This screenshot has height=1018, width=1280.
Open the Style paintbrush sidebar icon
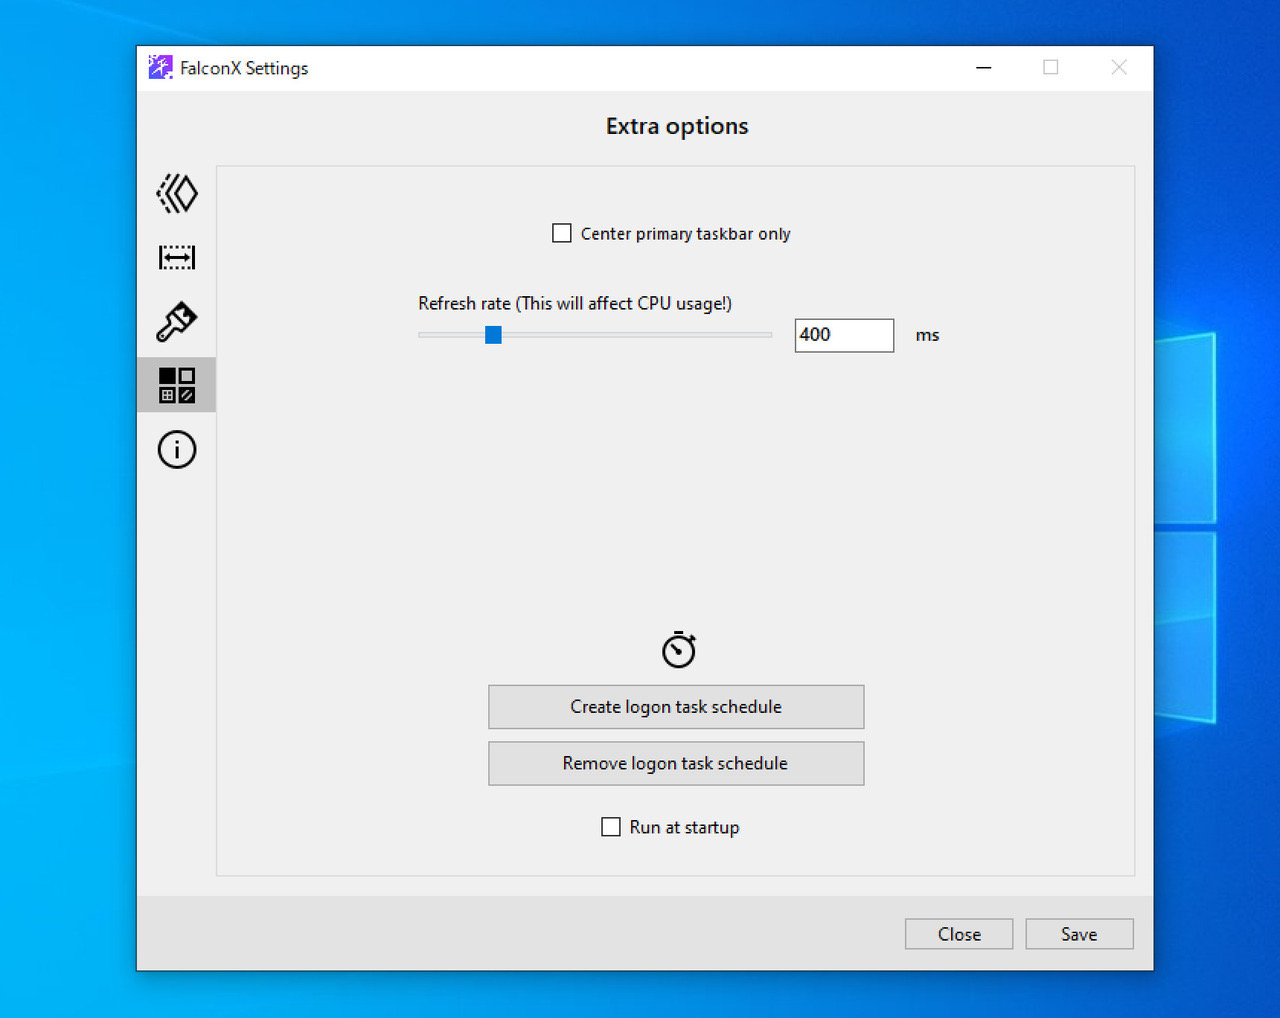point(177,321)
